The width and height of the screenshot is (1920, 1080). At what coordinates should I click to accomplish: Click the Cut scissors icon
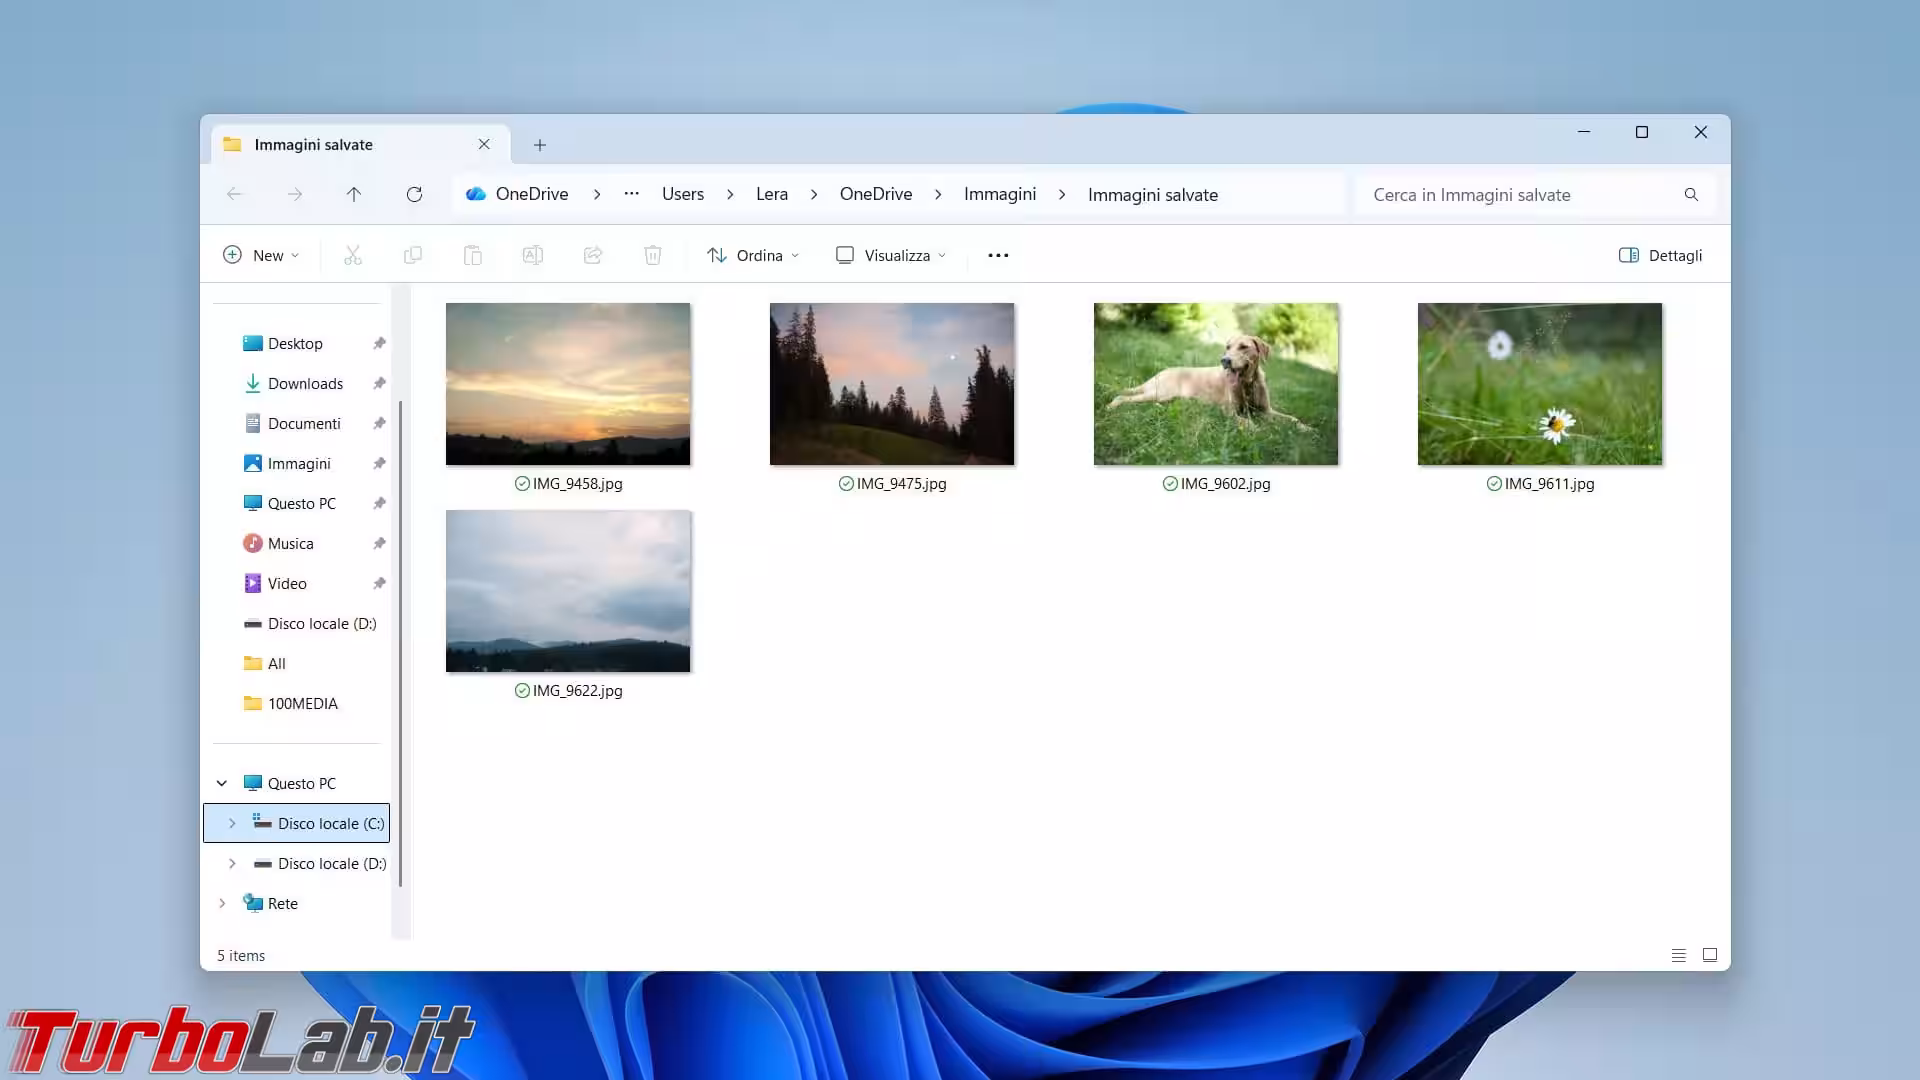pos(352,255)
